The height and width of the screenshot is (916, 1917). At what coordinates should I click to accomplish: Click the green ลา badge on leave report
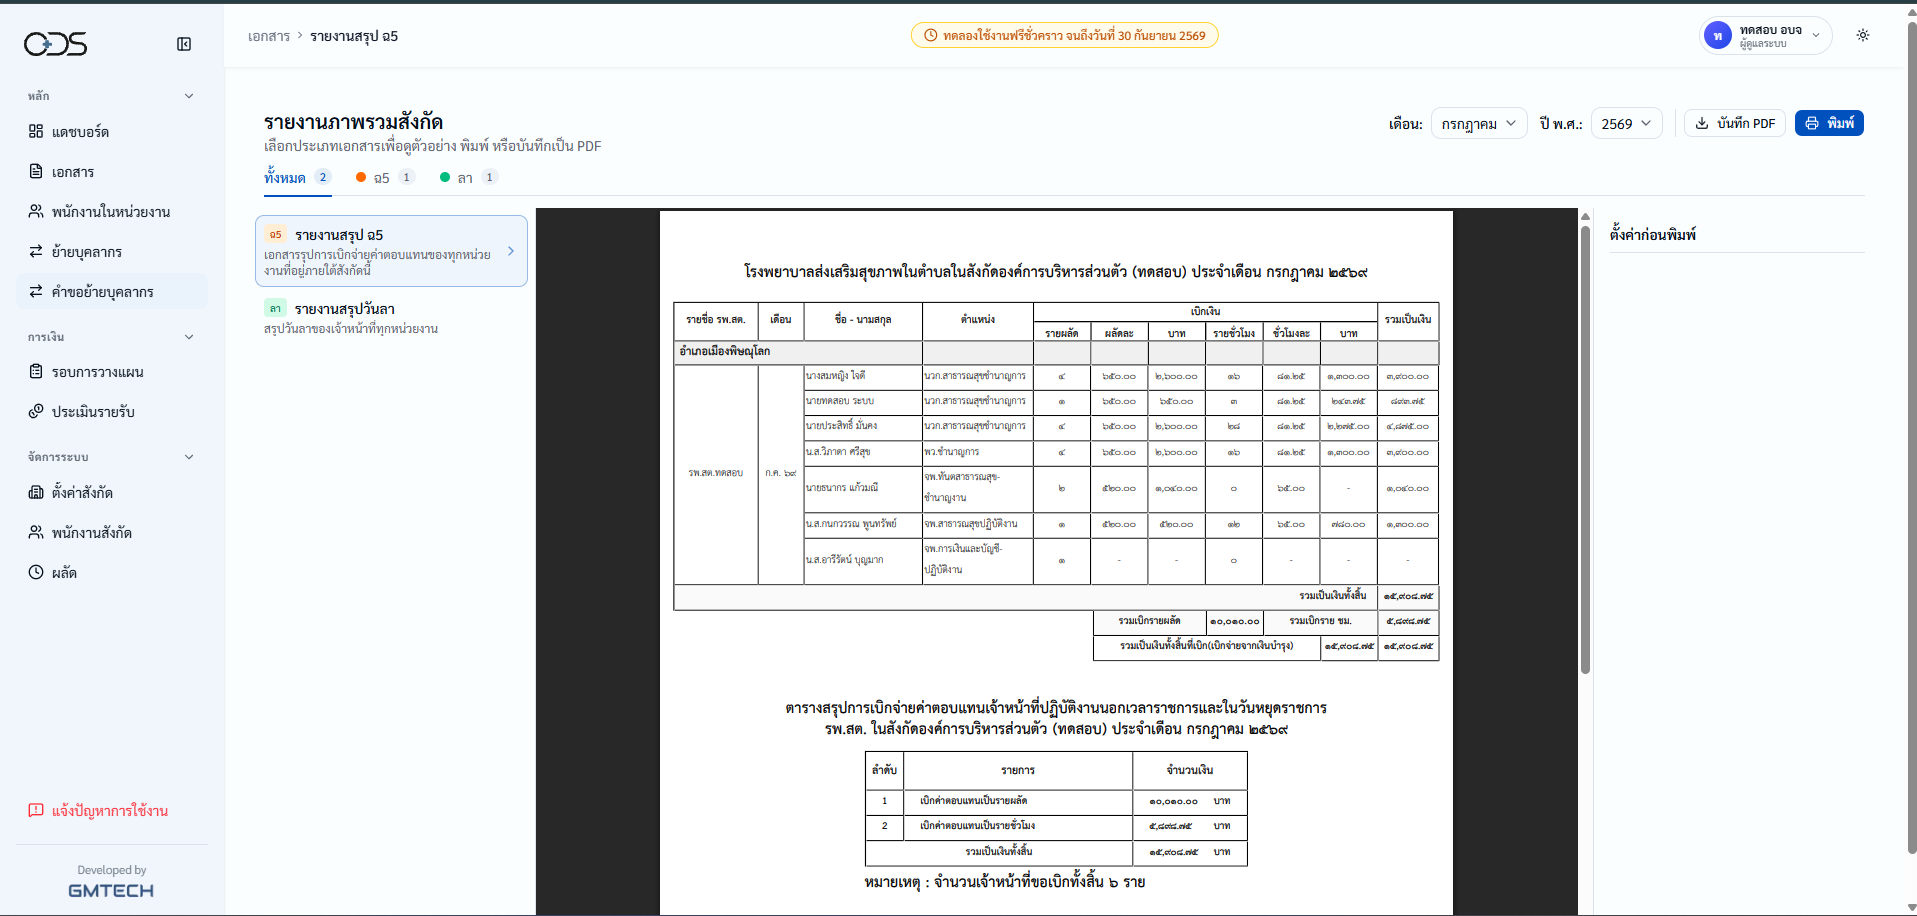pos(275,308)
